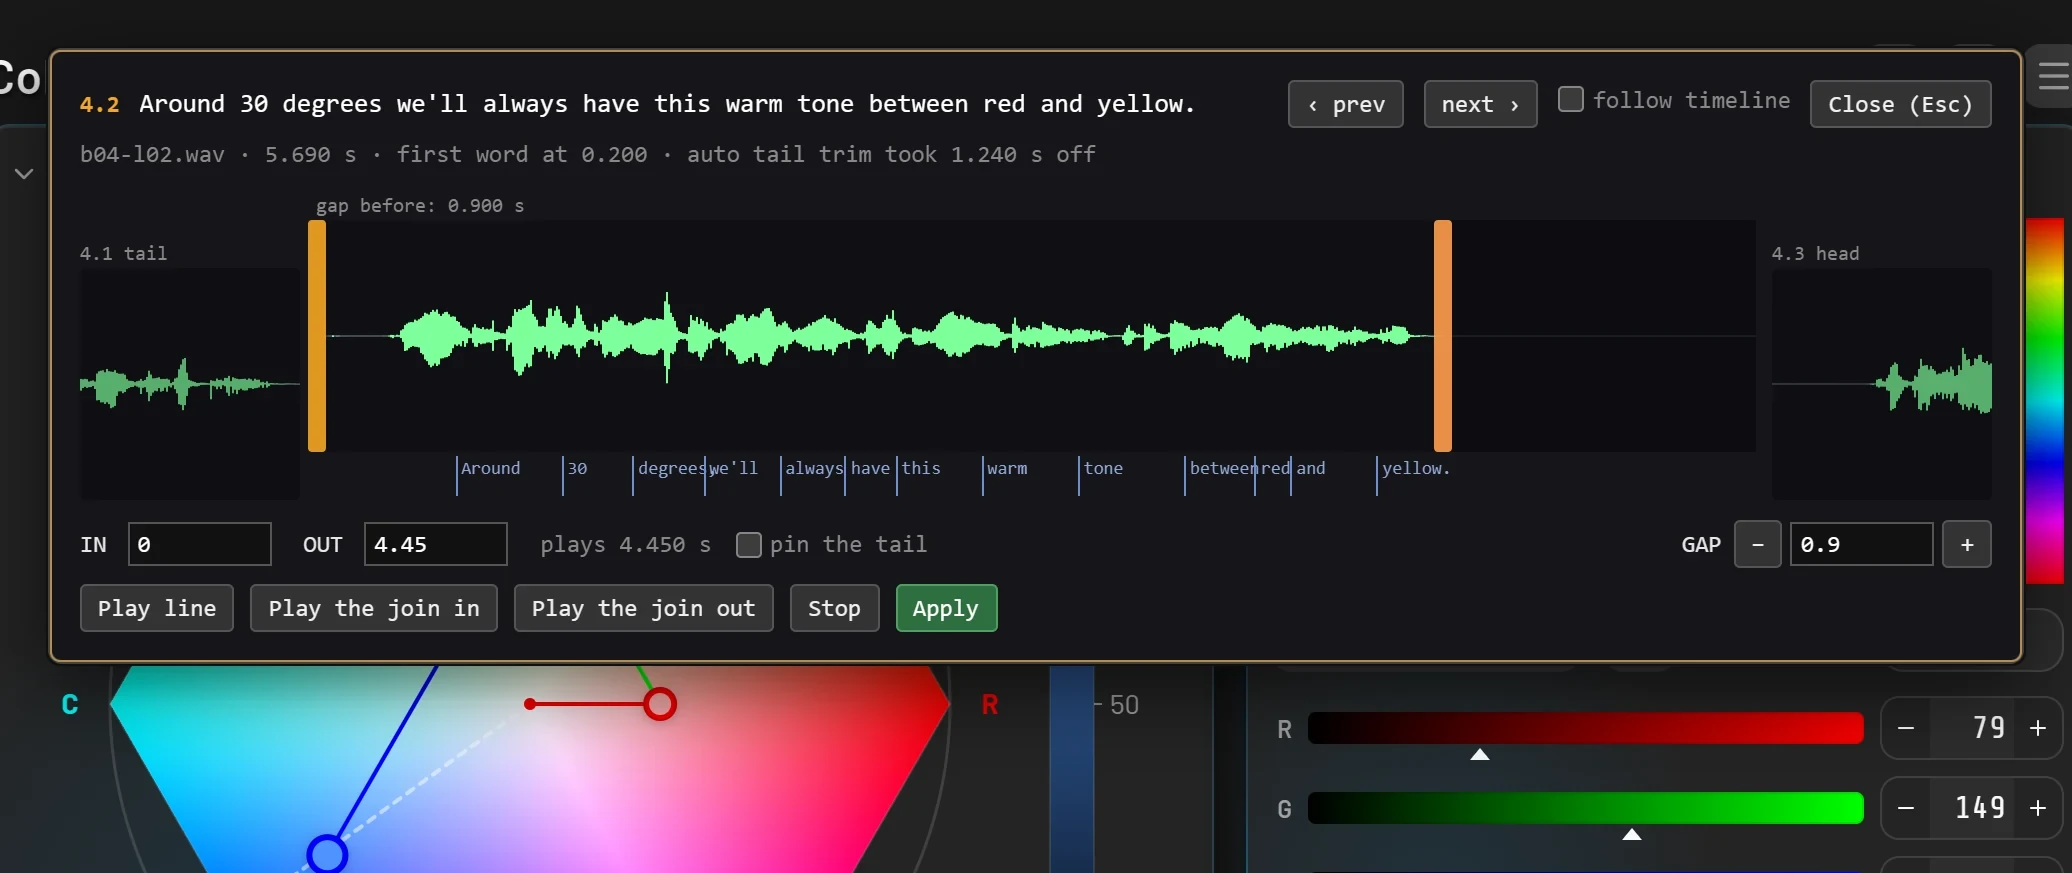The image size is (2072, 873).
Task: Expand the chevron on the left sidebar
Action: 24,174
